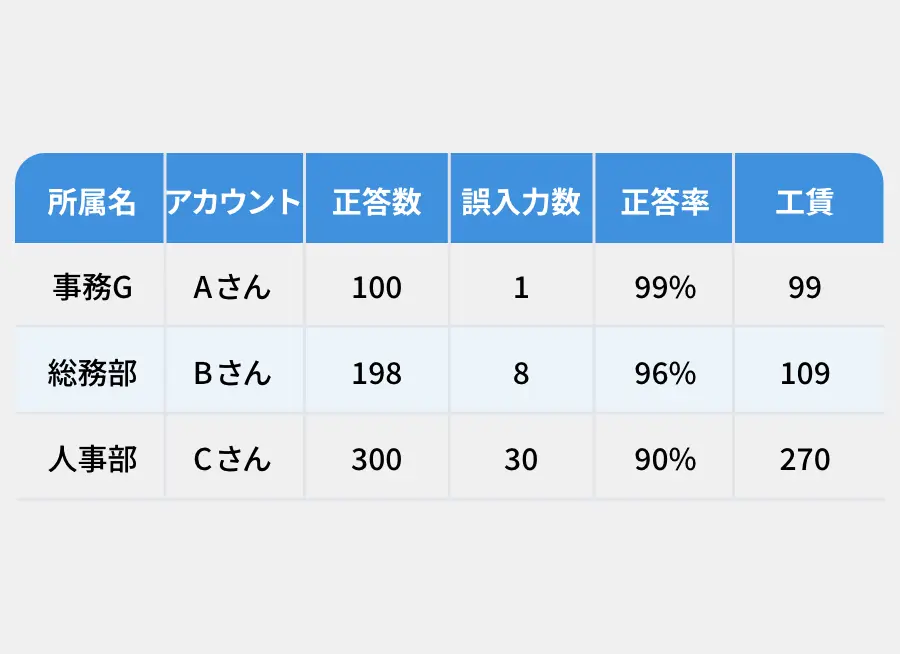Click the correct count value 198
The height and width of the screenshot is (654, 900).
point(377,371)
